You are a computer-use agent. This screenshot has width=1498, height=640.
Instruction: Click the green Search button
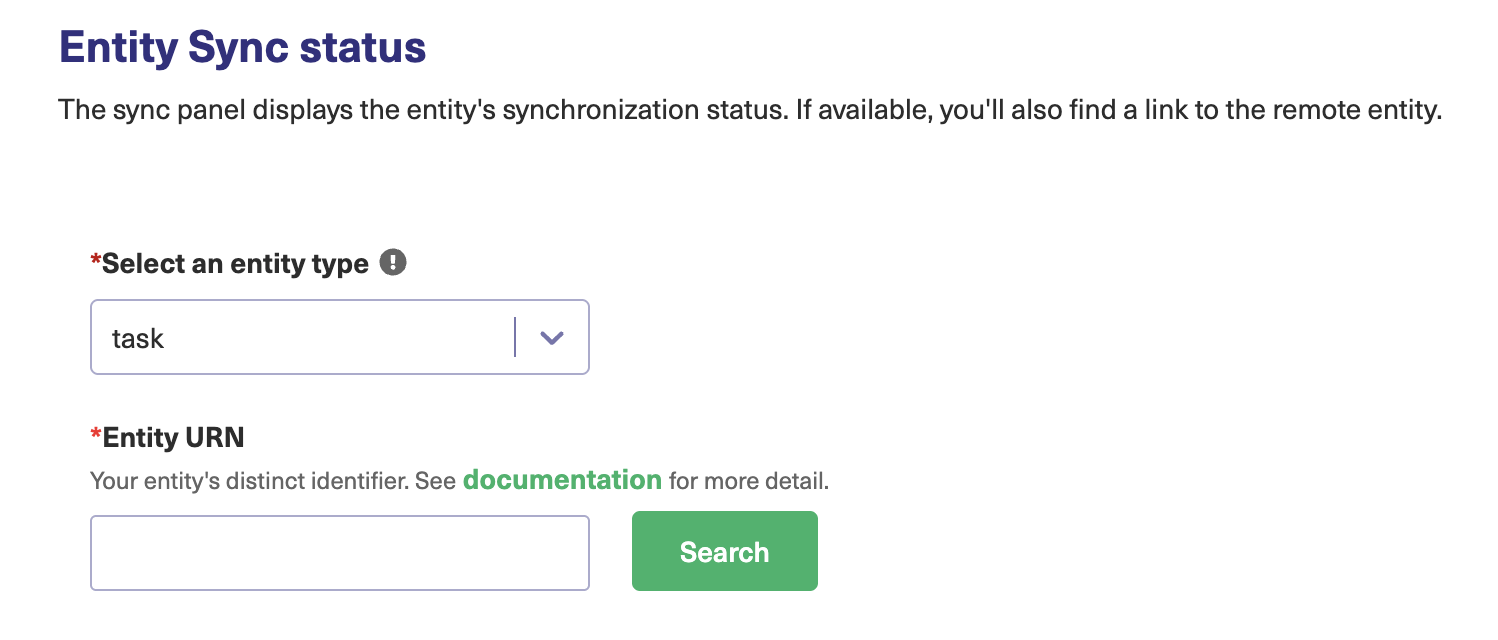click(x=724, y=552)
